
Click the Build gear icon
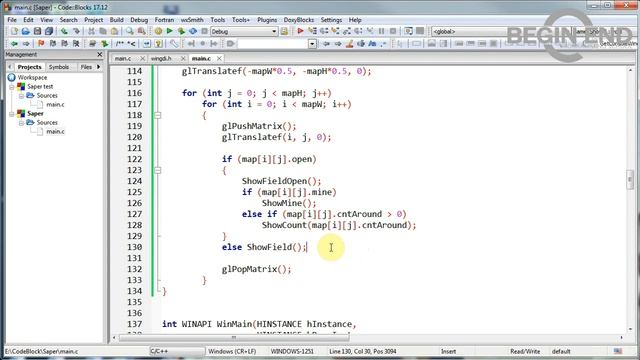click(158, 31)
